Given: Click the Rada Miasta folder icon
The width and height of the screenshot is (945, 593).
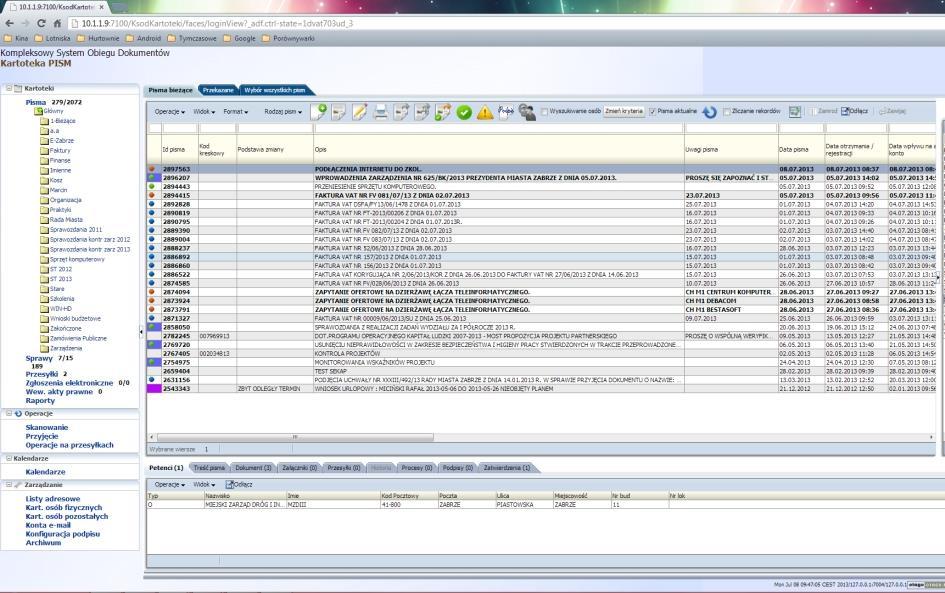Looking at the screenshot, I should [44, 220].
